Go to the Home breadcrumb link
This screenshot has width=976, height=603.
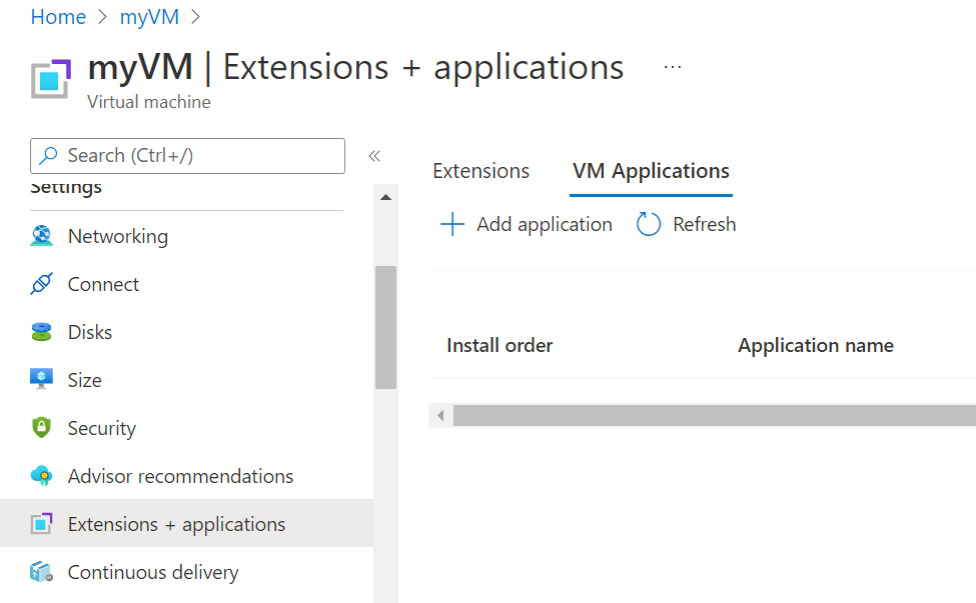coord(58,17)
